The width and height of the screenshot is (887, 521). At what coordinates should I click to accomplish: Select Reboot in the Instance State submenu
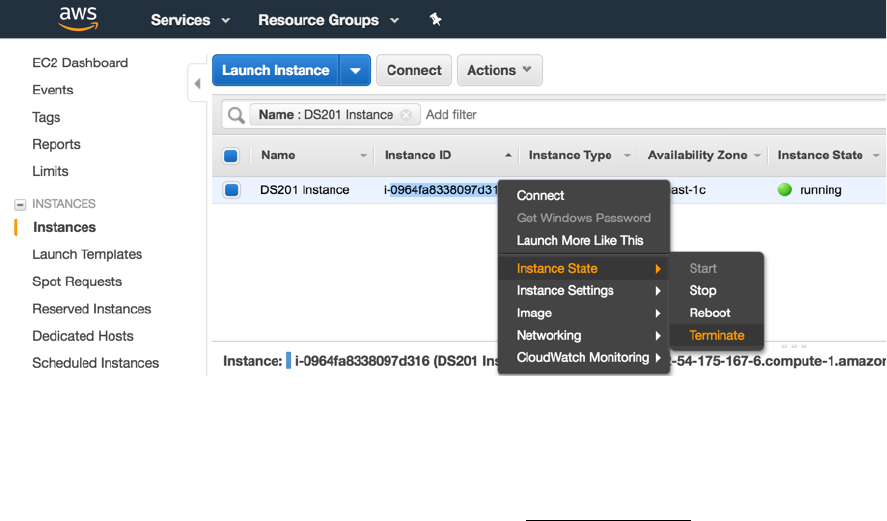pos(710,313)
